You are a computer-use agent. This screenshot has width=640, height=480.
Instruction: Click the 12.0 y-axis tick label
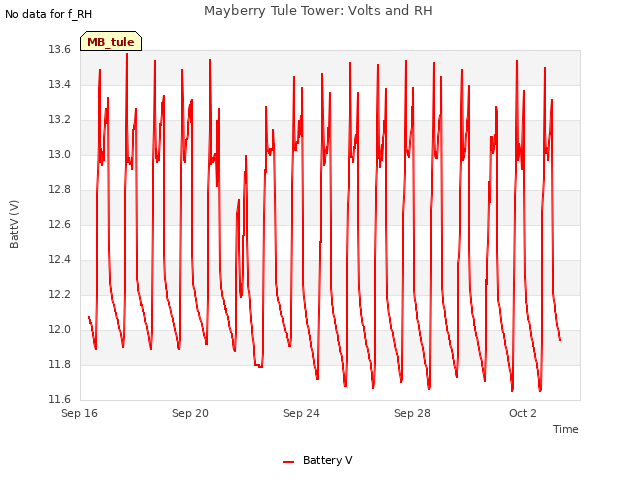click(x=60, y=329)
